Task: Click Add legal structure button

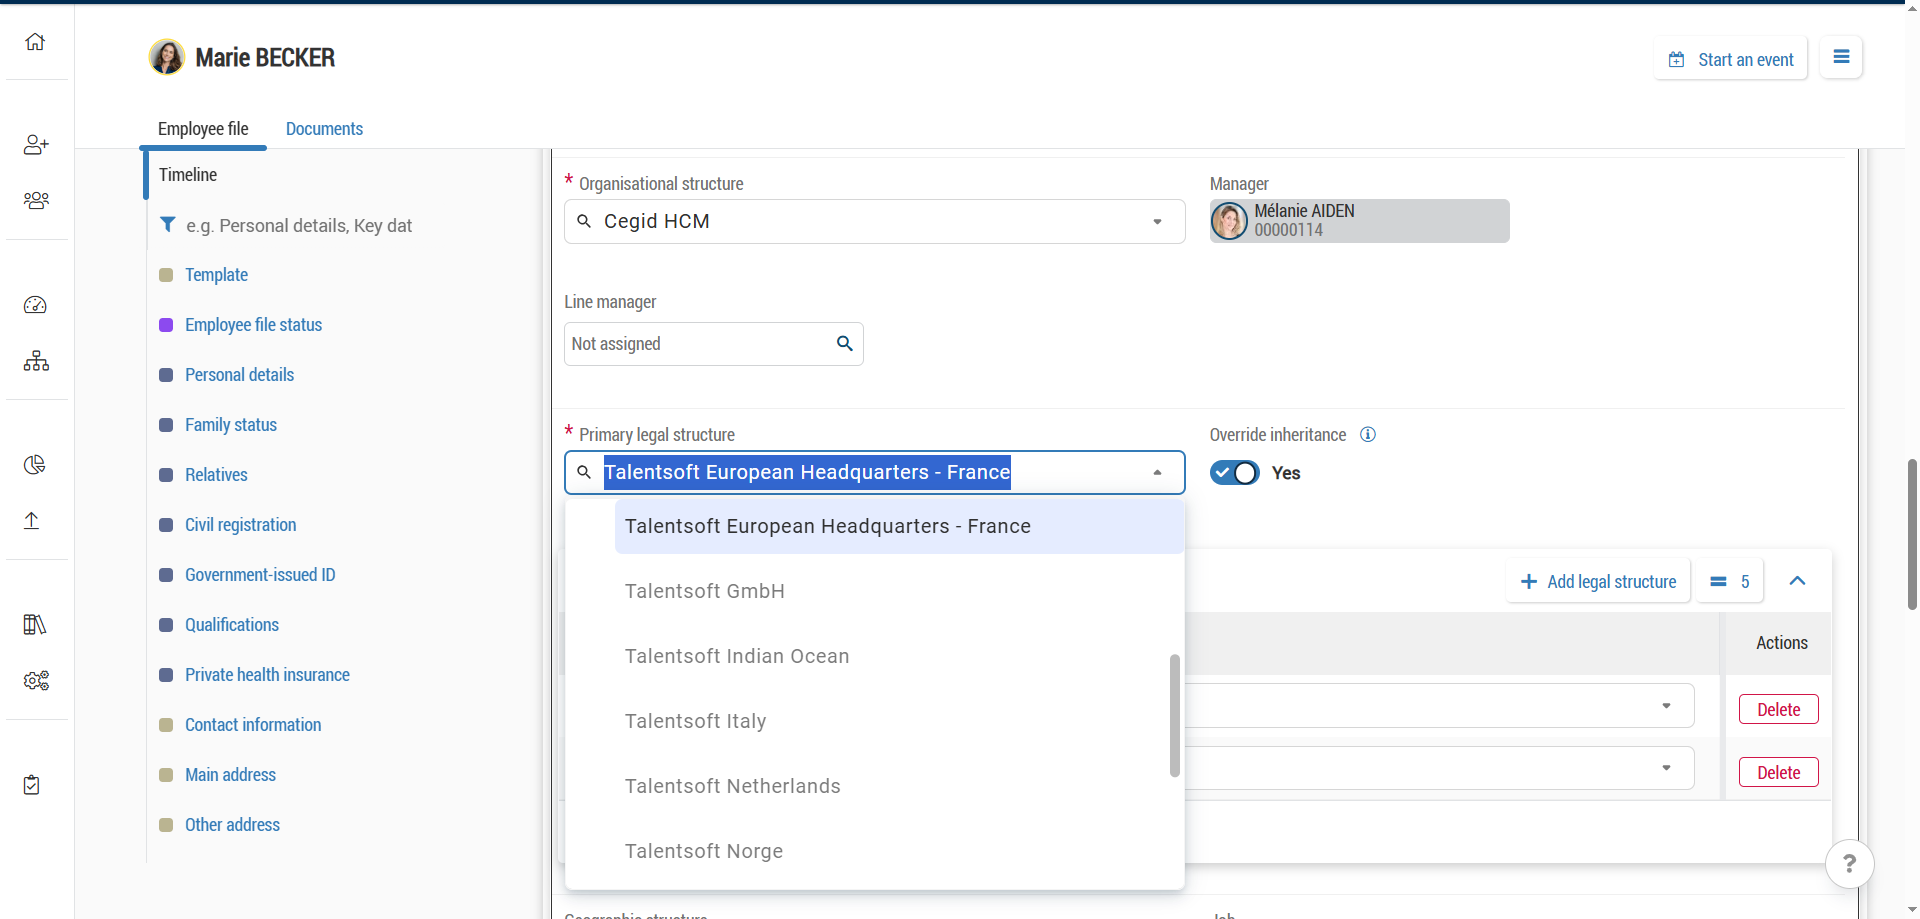Action: tap(1598, 582)
